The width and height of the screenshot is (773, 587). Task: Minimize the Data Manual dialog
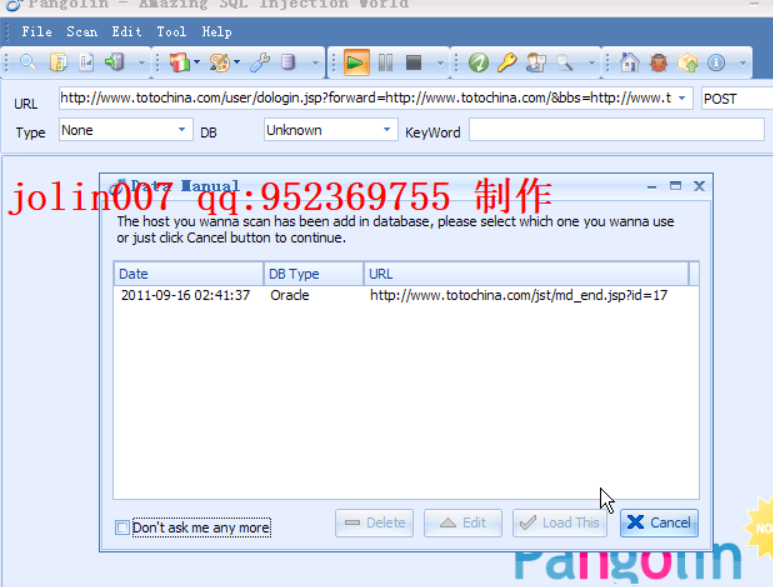[x=652, y=186]
